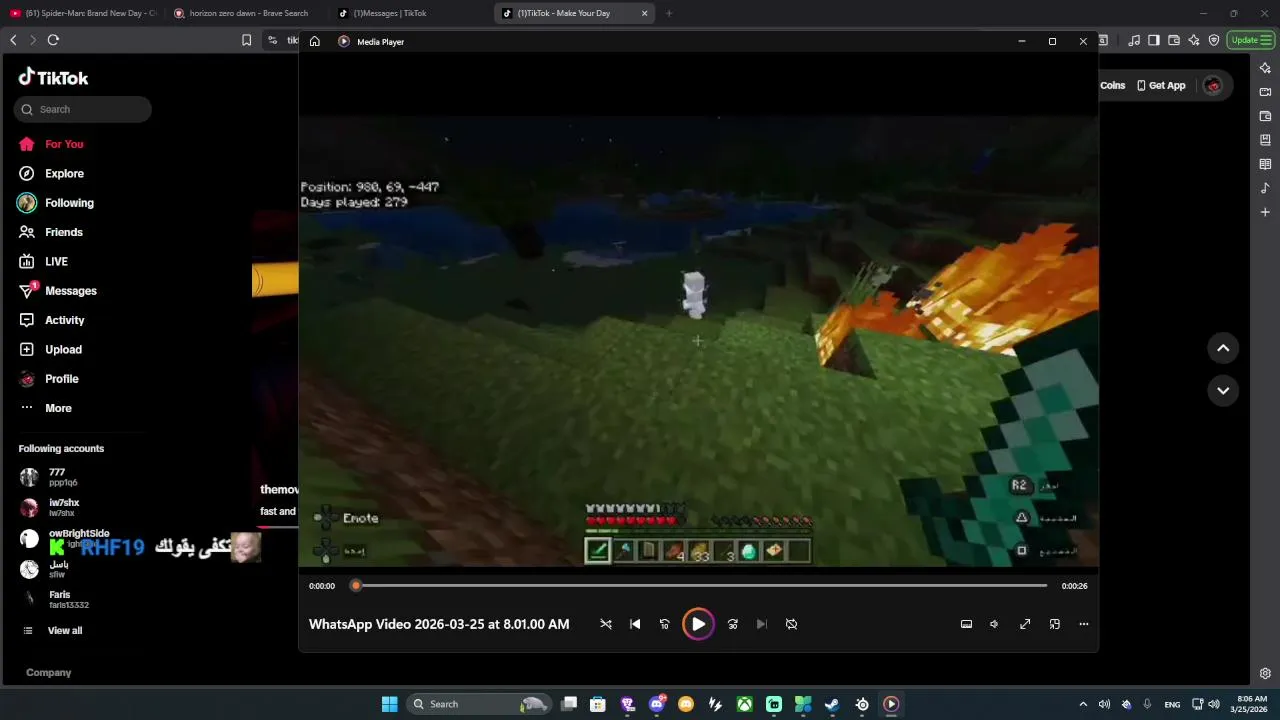
Task: Add item to Brave sidebar
Action: point(1265,212)
